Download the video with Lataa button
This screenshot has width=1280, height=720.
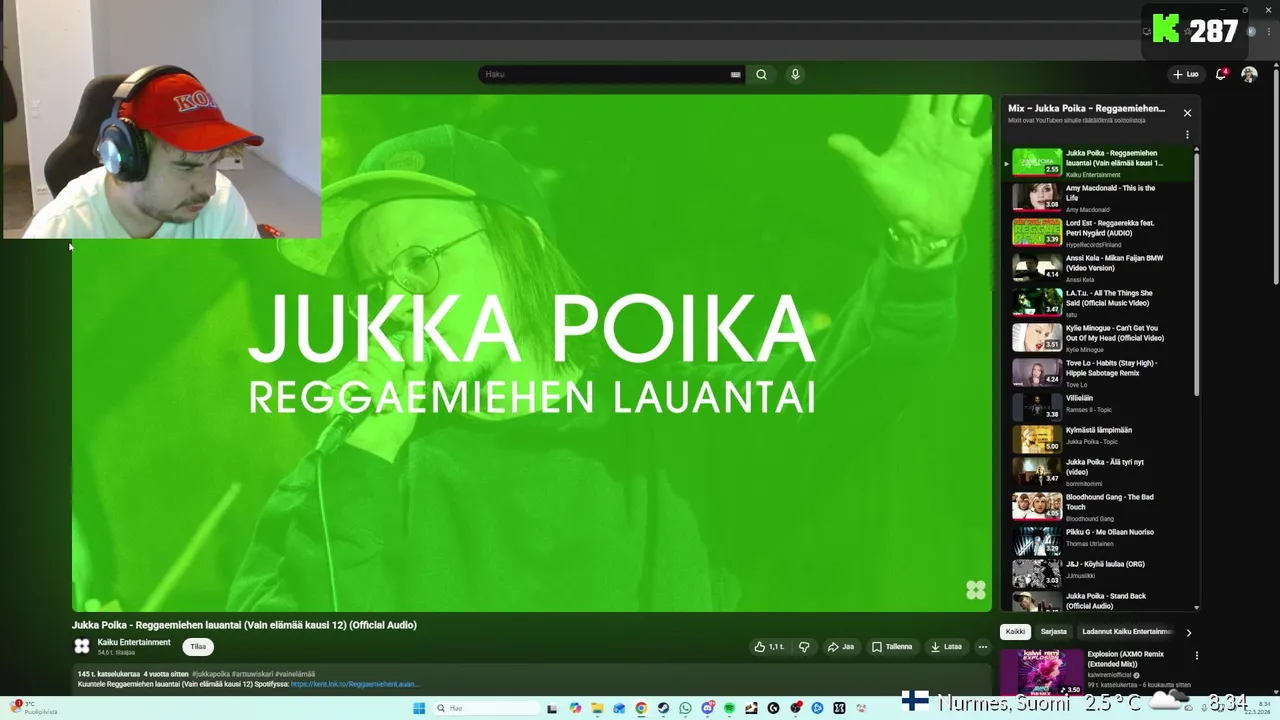[x=946, y=647]
